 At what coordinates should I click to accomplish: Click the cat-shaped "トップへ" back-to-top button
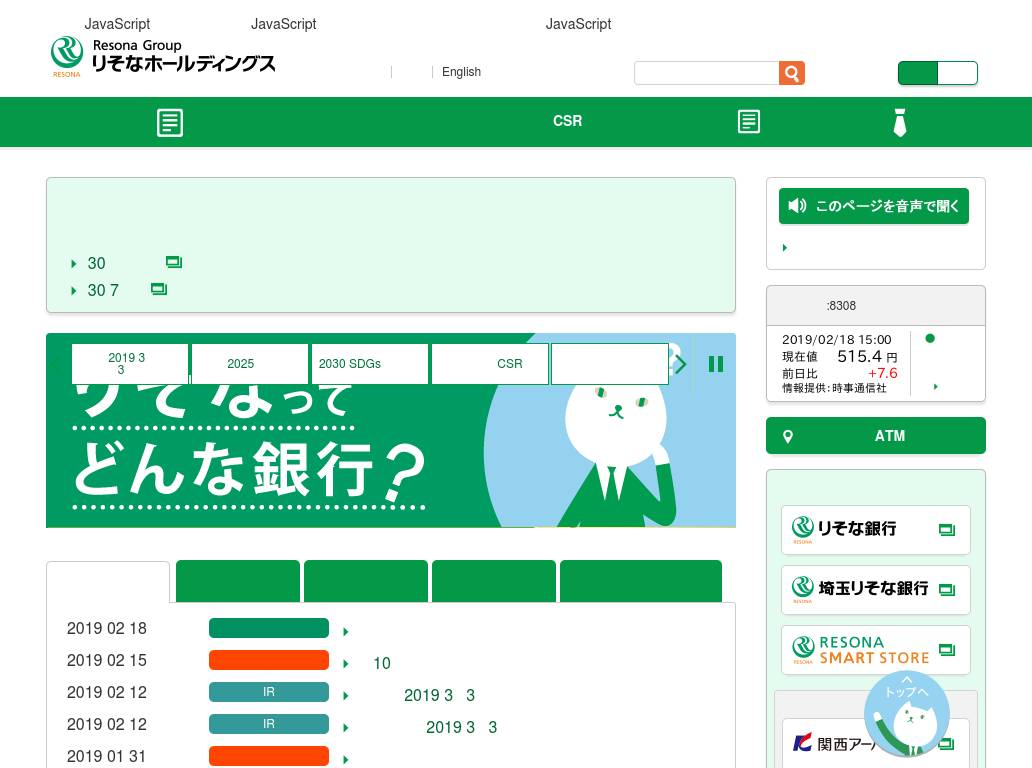click(907, 715)
